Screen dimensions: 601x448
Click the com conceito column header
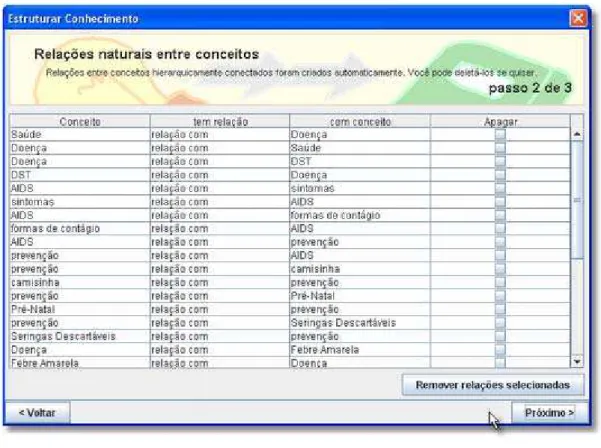coord(360,121)
